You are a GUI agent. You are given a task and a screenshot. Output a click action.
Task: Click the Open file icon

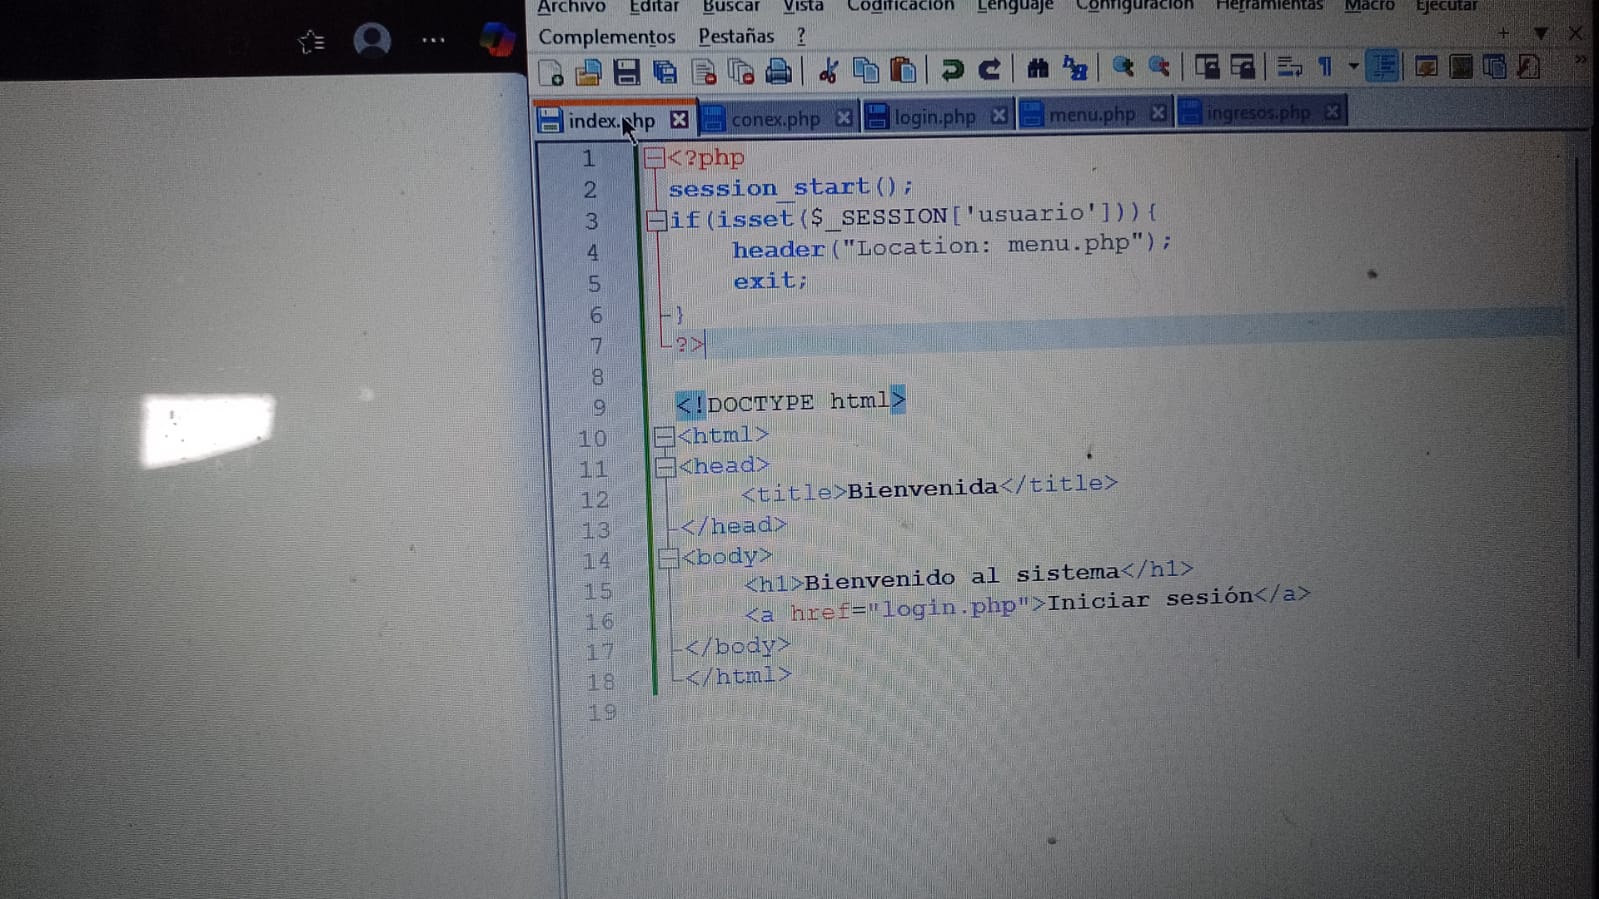click(x=588, y=72)
